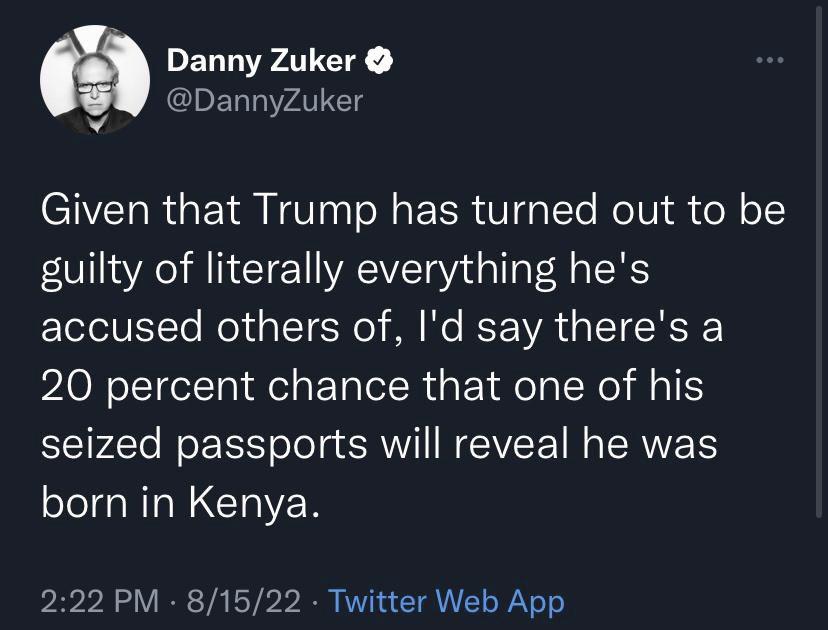Click the word guilty in the tweet

[x=91, y=270]
